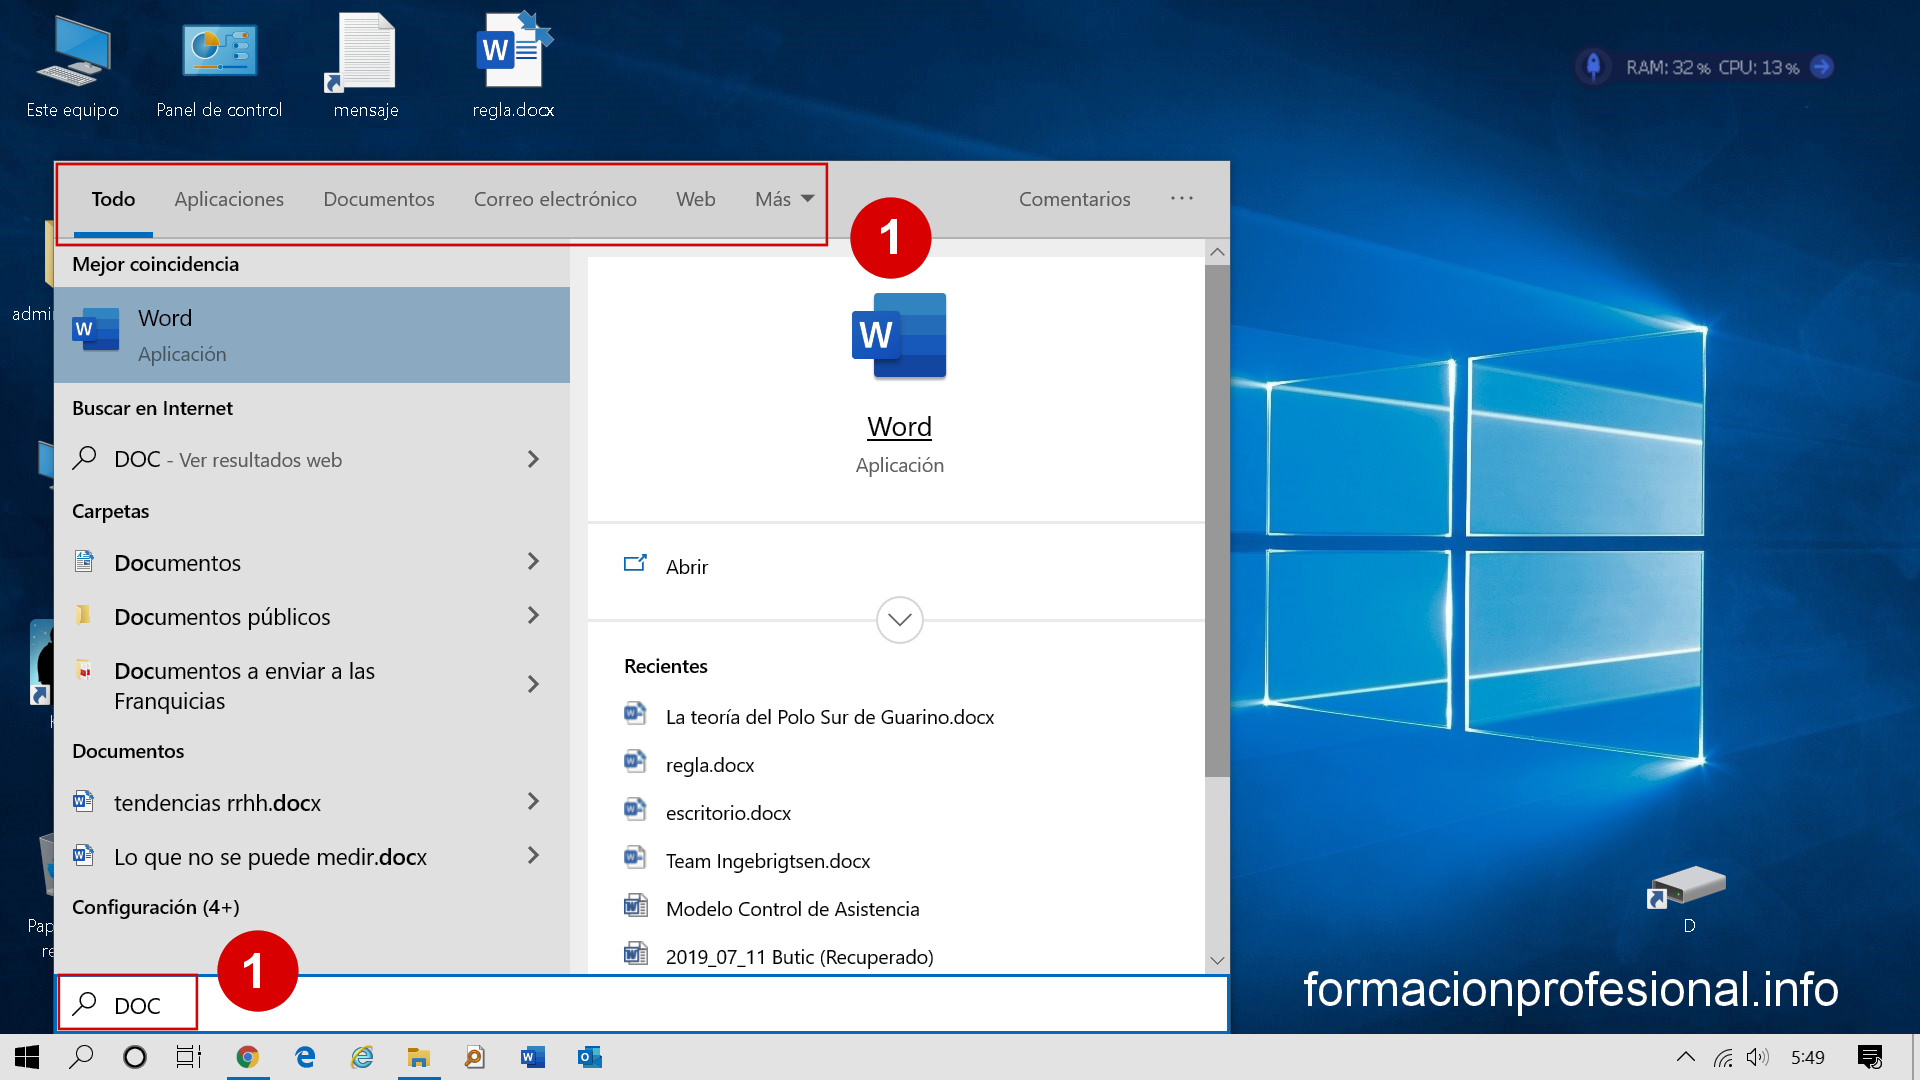Switch to Correo electrónico tab
This screenshot has width=1920, height=1080.
tap(555, 199)
